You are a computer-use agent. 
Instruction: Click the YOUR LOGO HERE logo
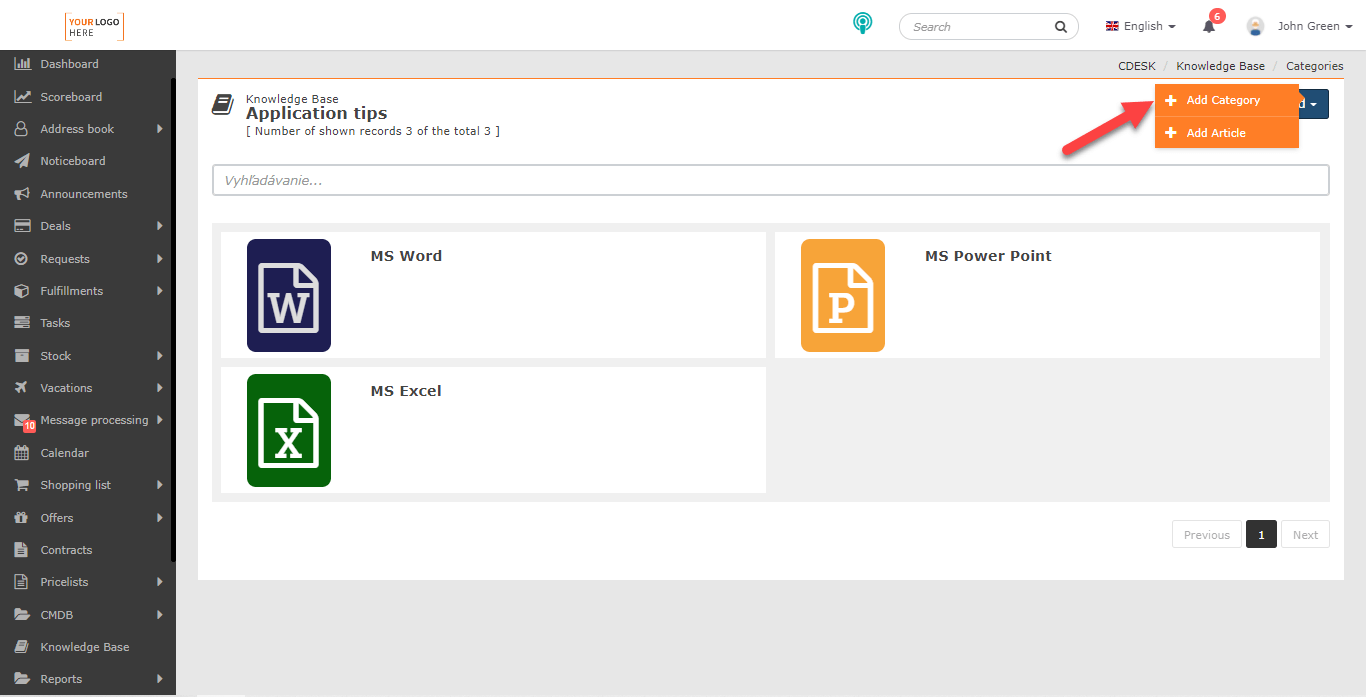pyautogui.click(x=95, y=27)
